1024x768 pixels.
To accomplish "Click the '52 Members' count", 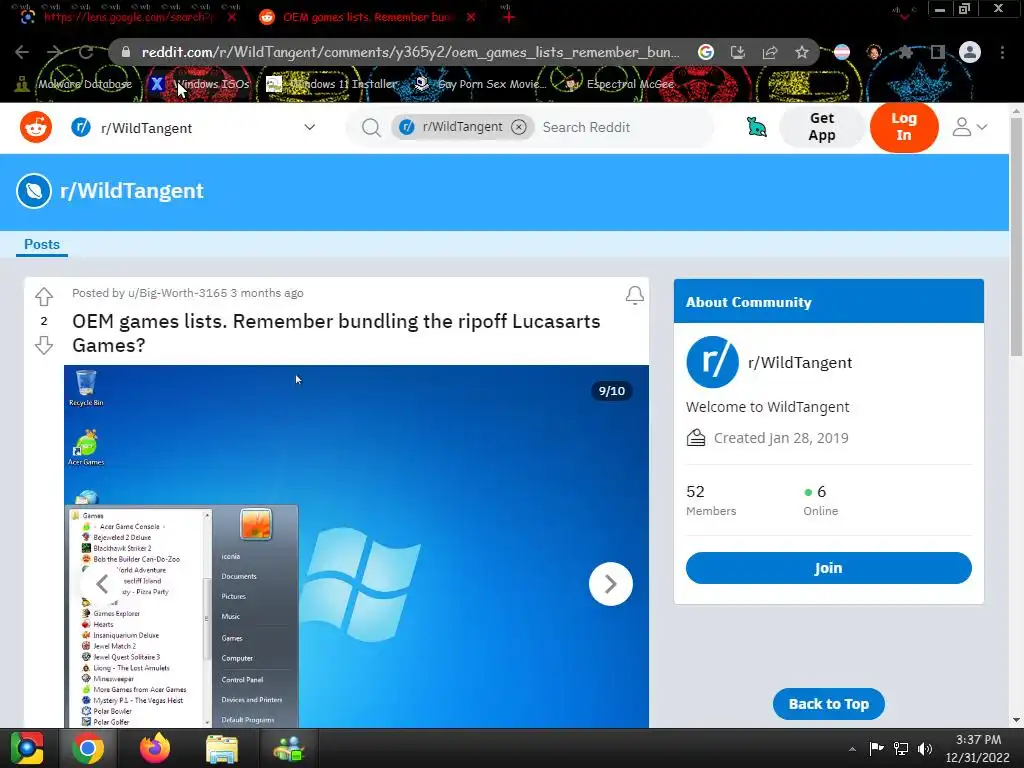I will tap(711, 500).
